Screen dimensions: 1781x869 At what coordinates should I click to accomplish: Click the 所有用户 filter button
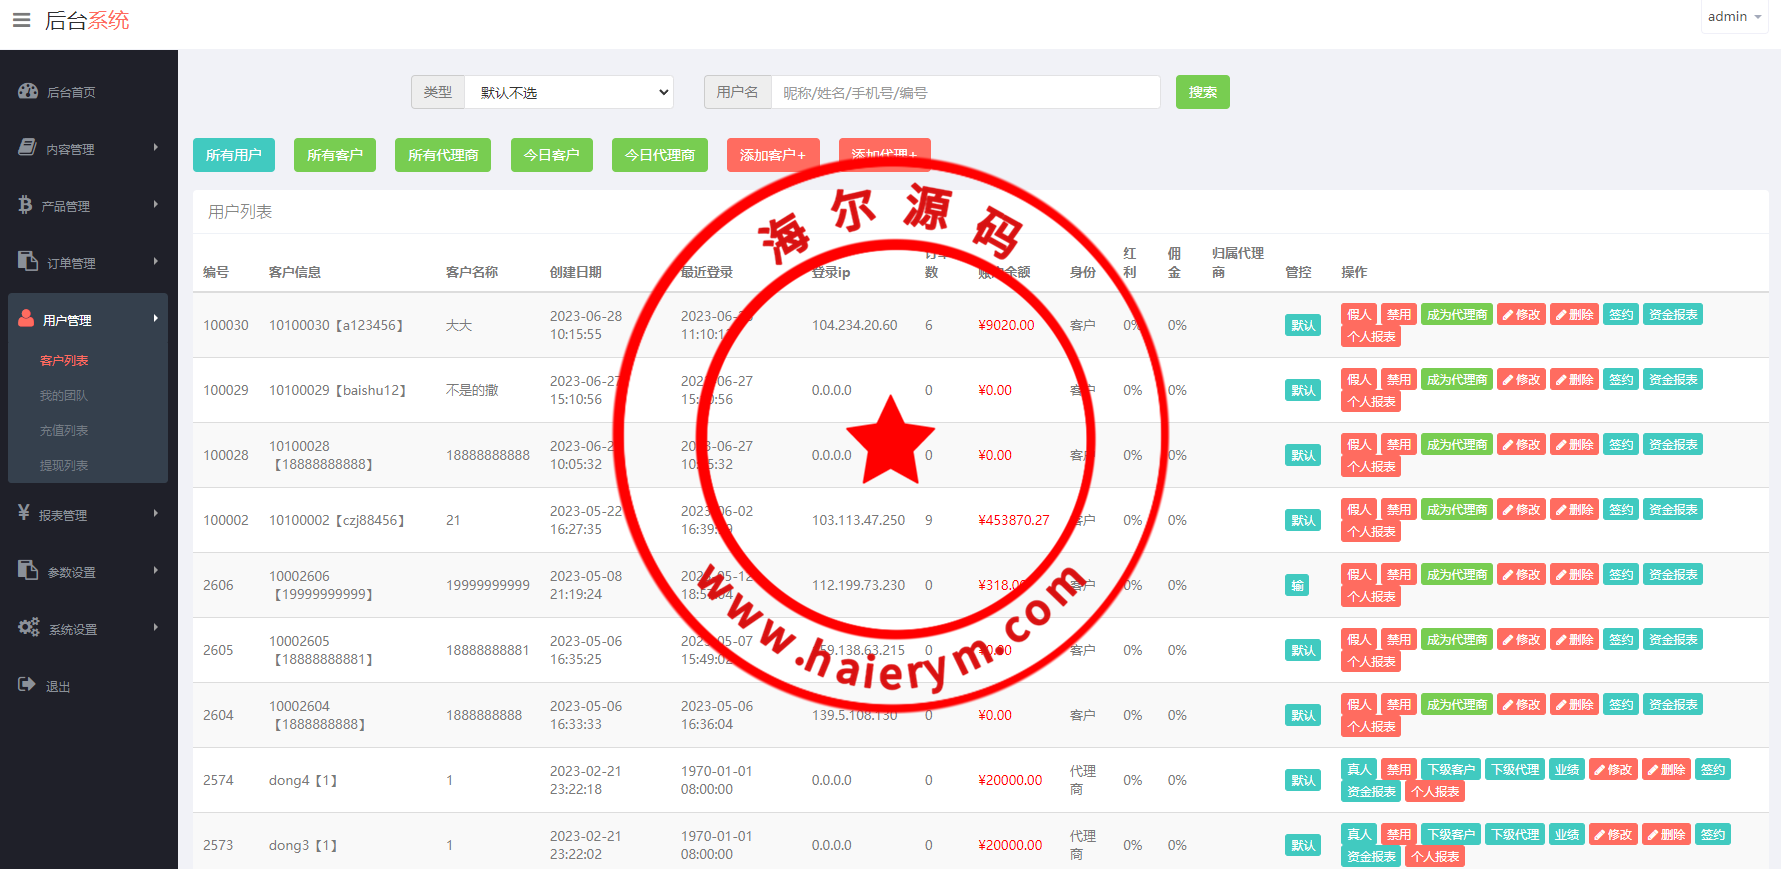point(233,155)
